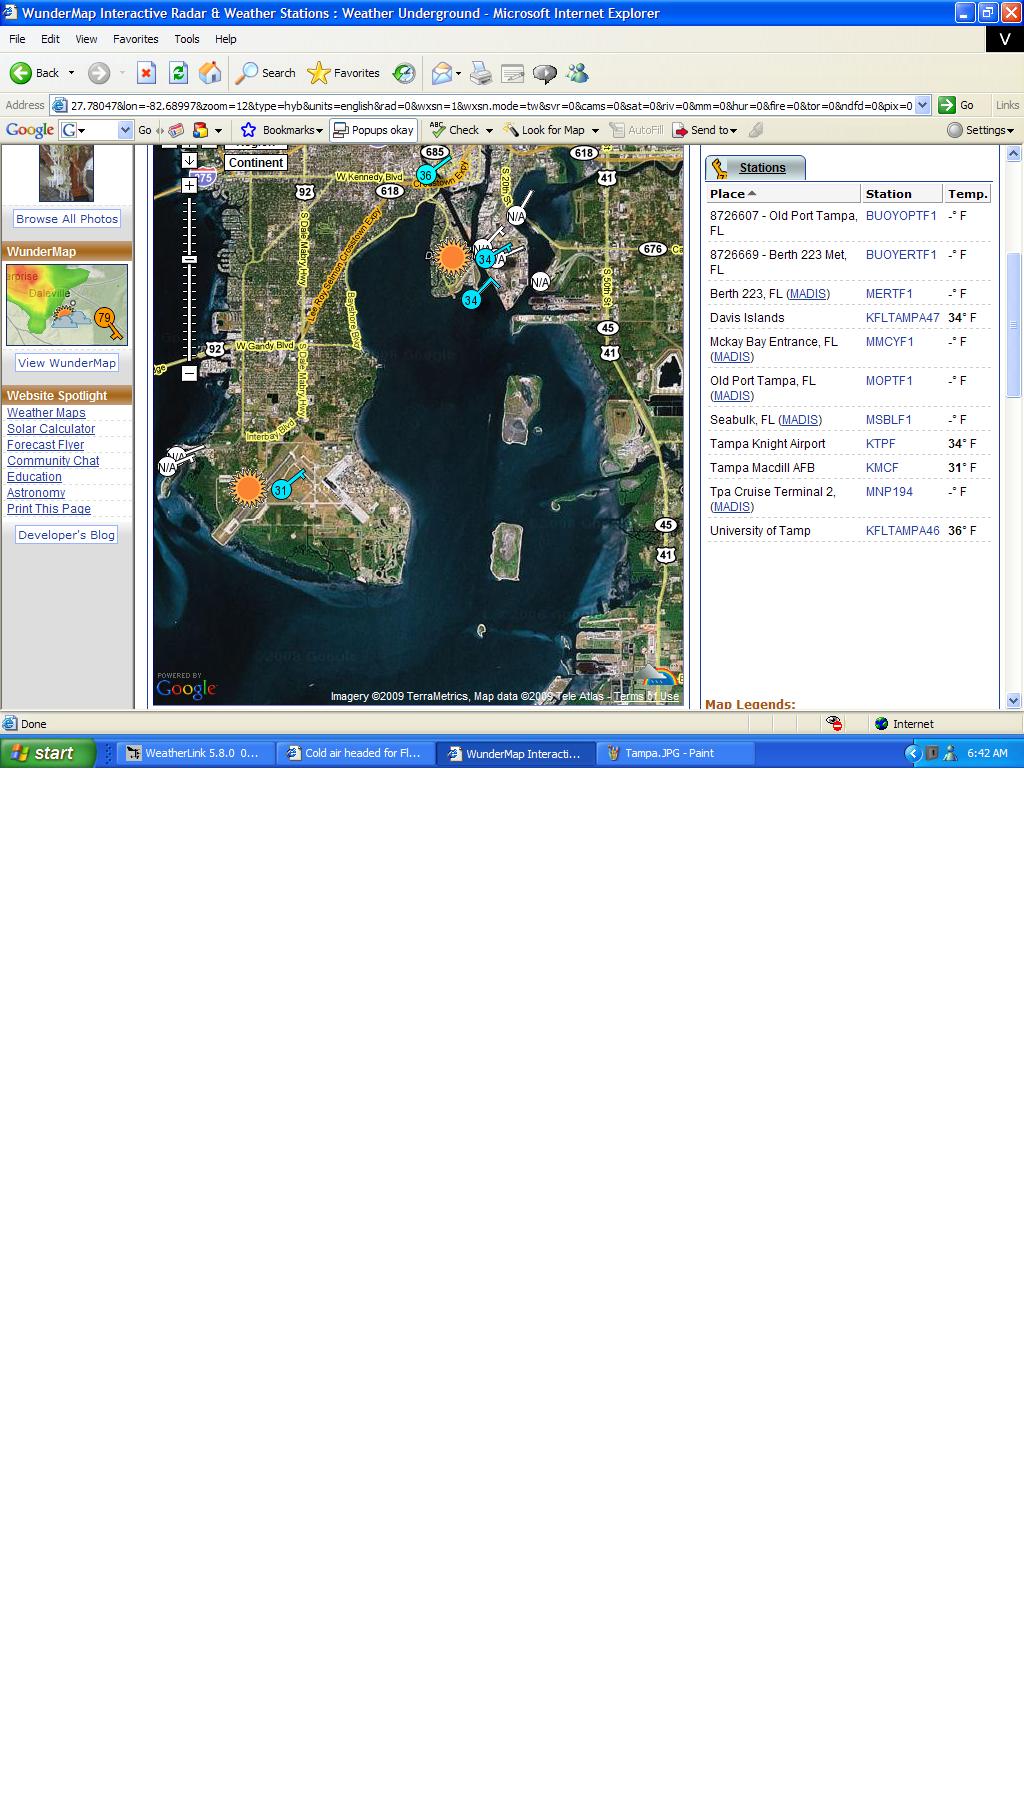Open Google toolbar Settings dropdown

(x=981, y=130)
